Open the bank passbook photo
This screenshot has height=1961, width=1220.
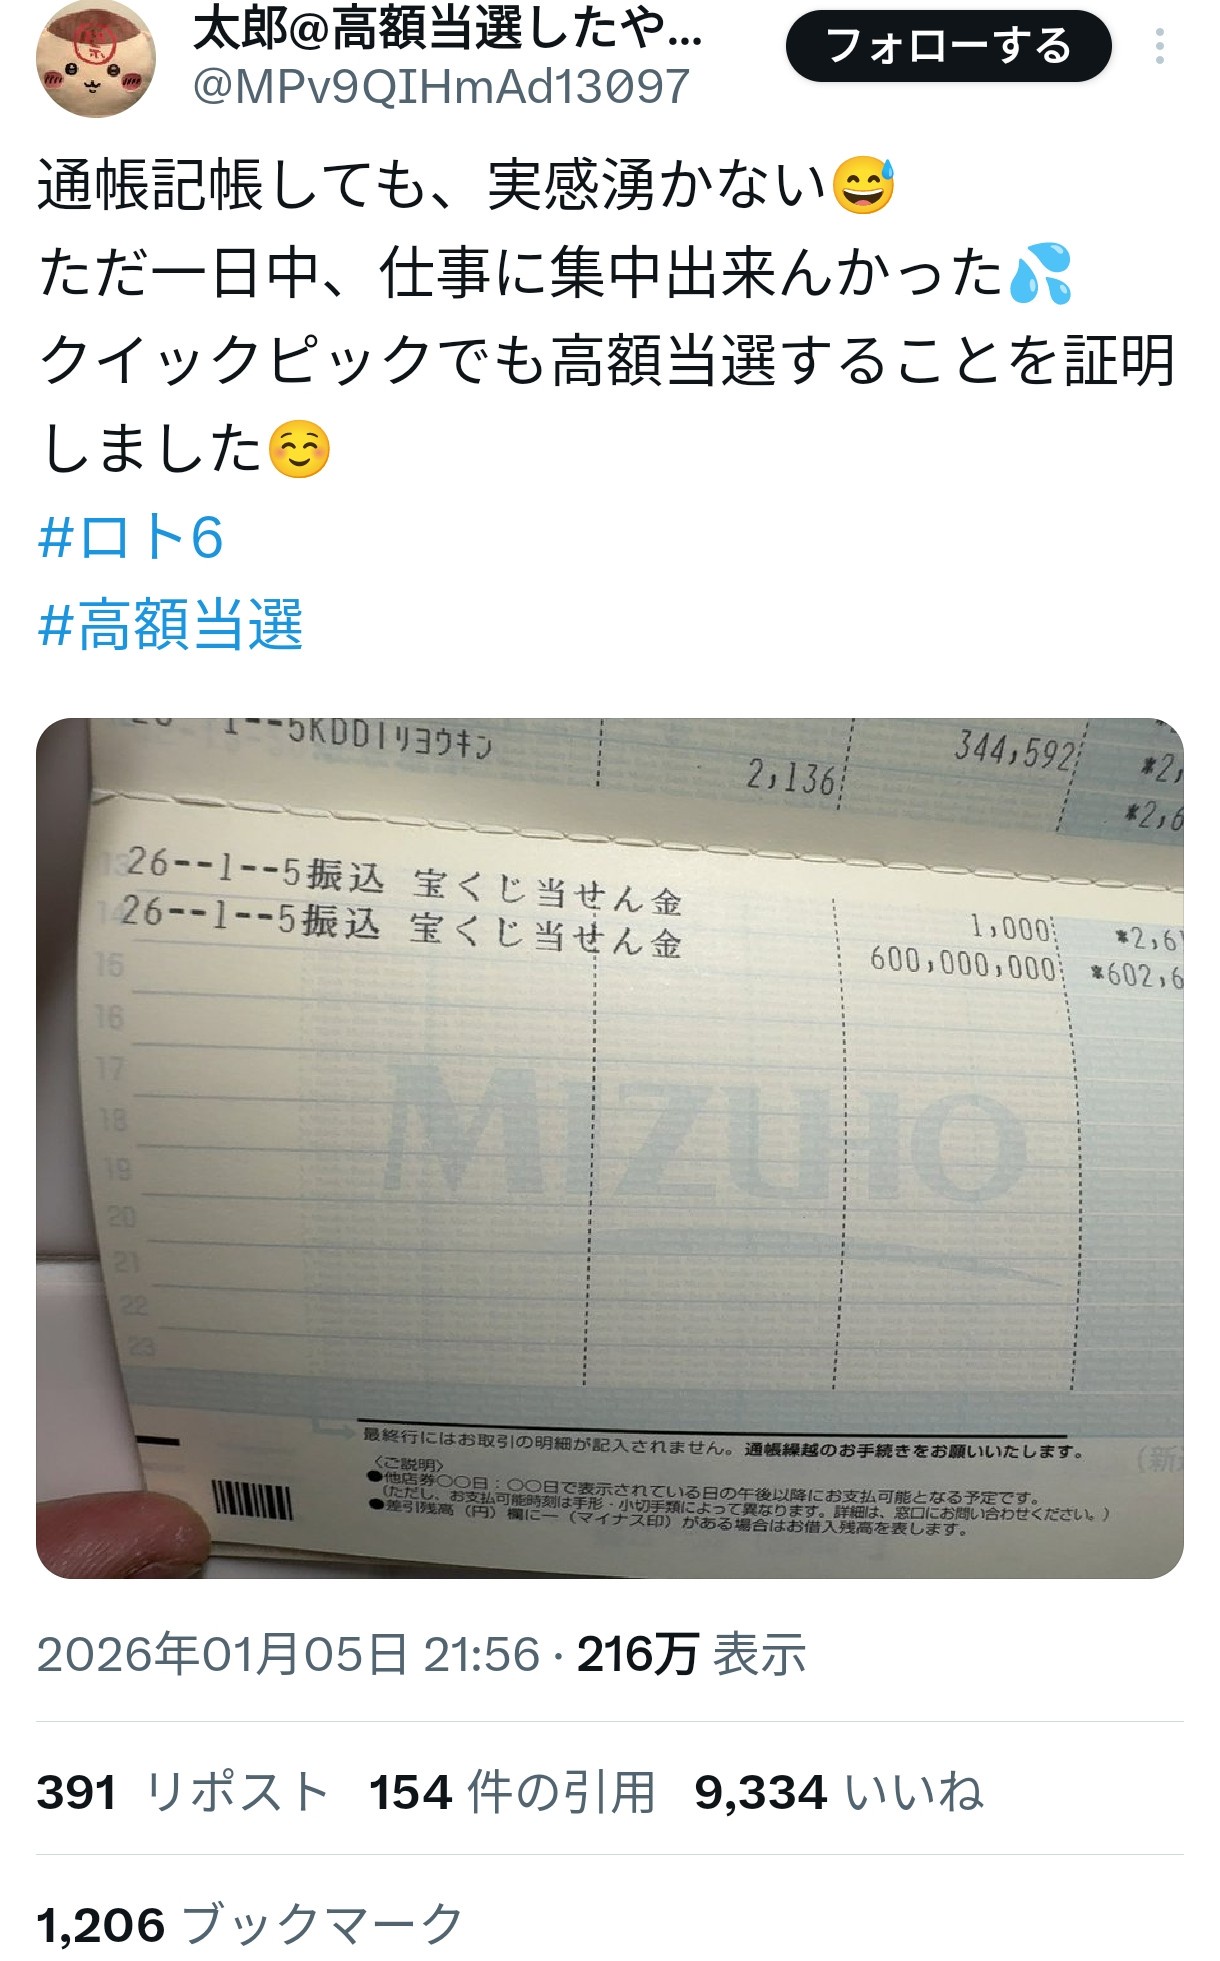coord(610,1148)
